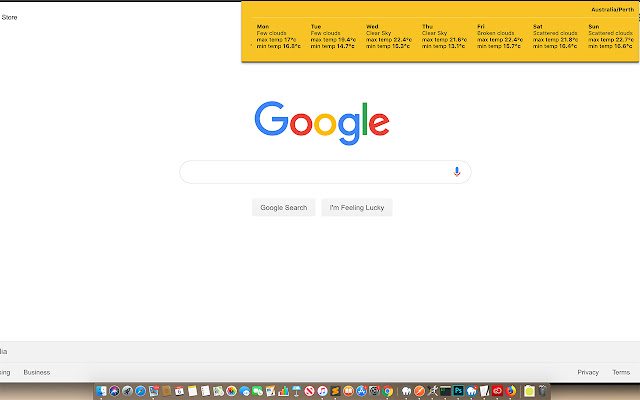Open Adobe Creative Cloud red icon

pos(498,391)
